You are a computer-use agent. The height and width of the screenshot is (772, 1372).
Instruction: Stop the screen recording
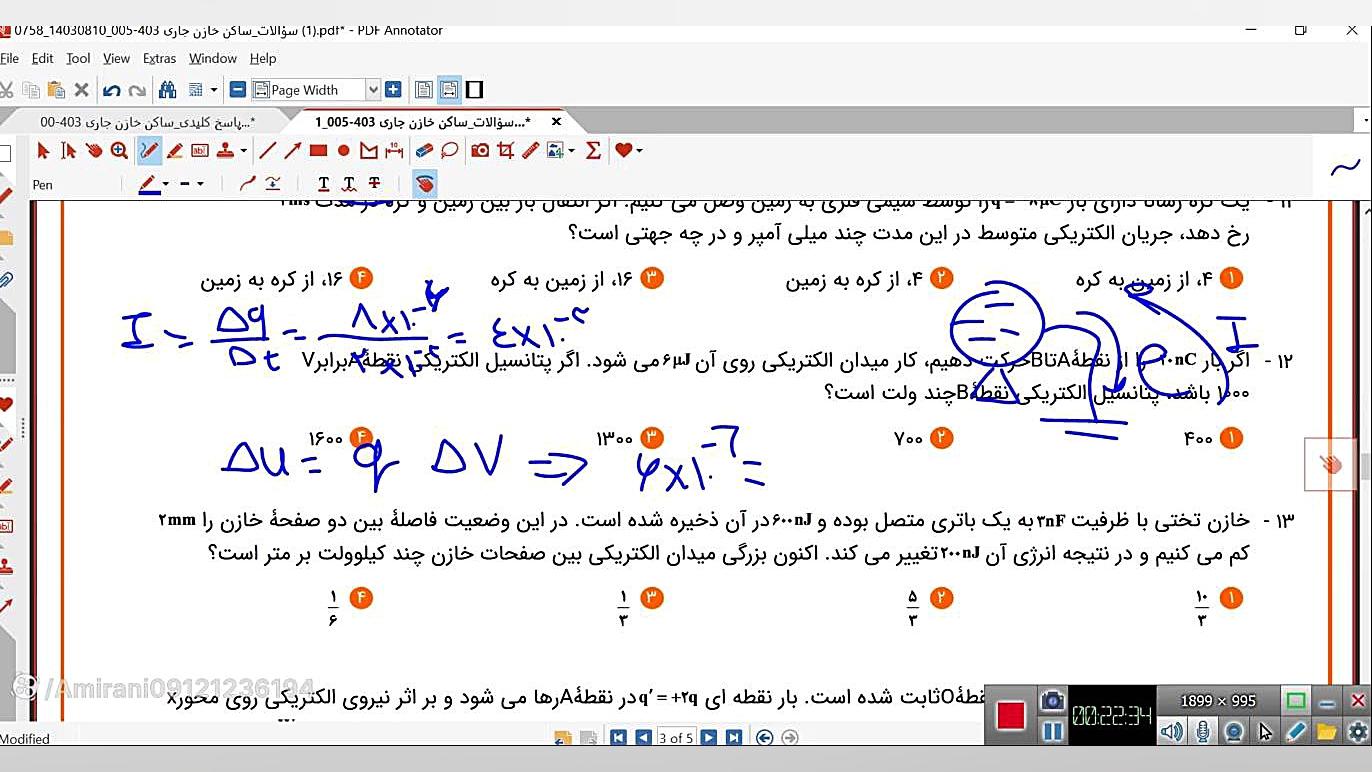pos(1011,715)
